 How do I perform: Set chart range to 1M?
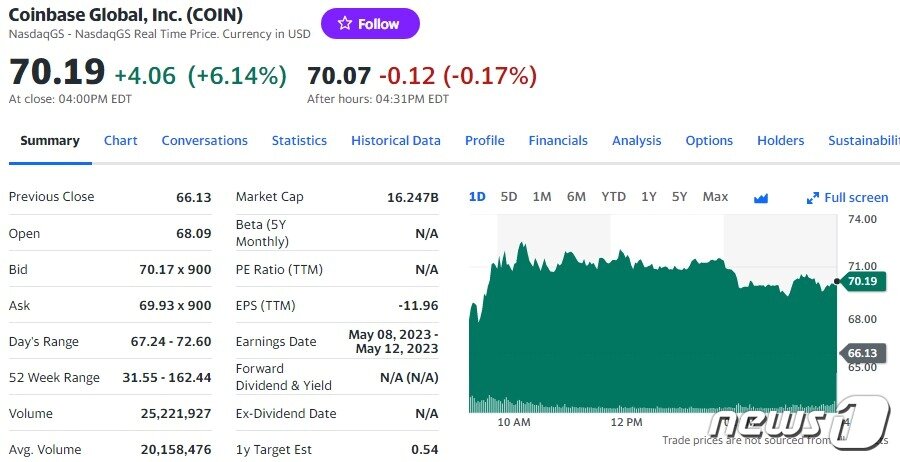click(542, 197)
